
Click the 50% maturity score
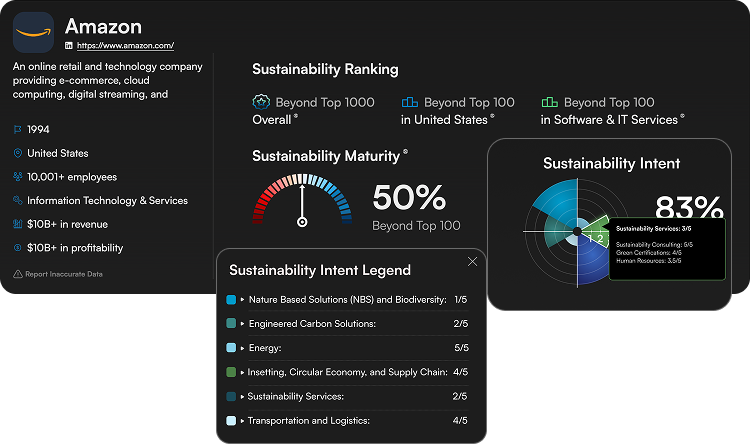[x=409, y=197]
